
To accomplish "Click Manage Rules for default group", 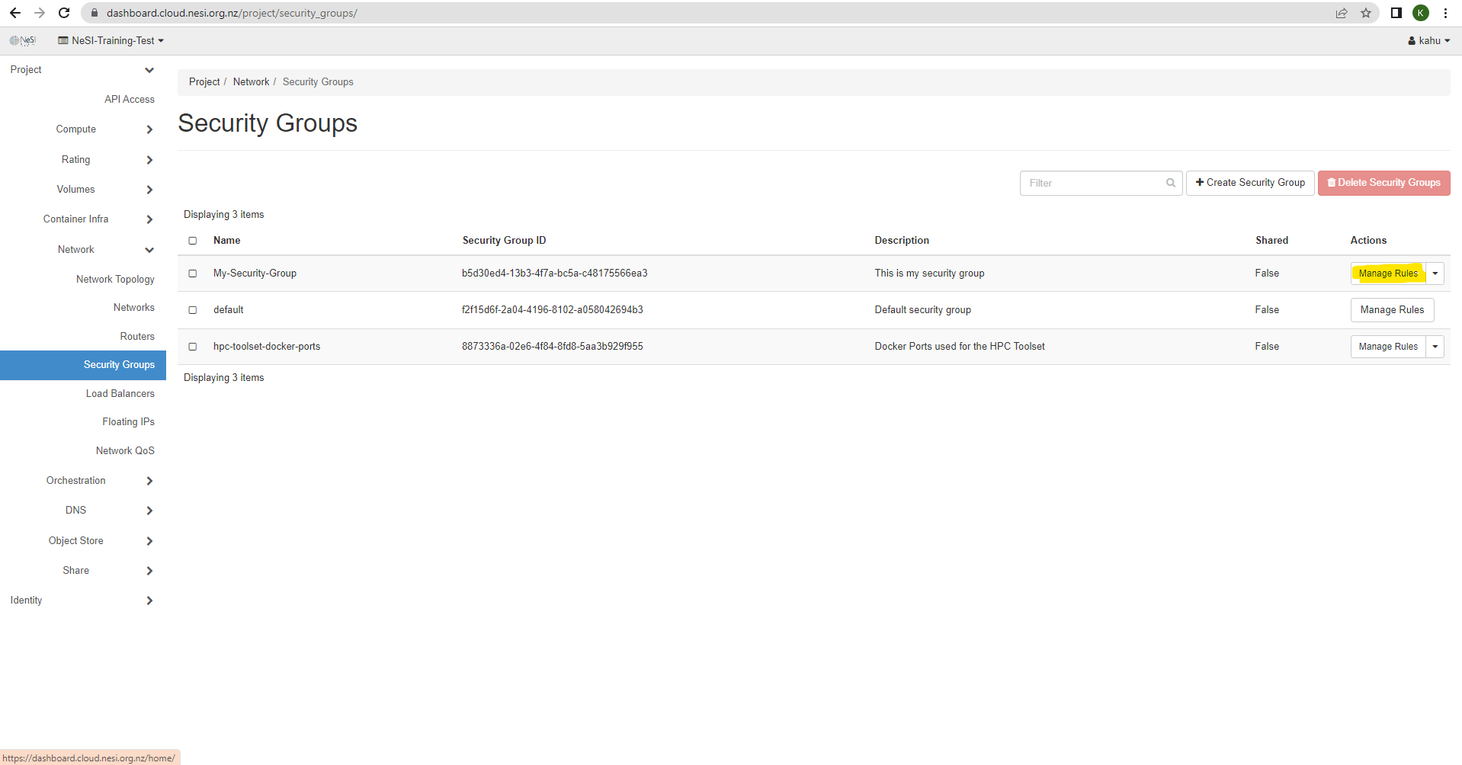I will pyautogui.click(x=1391, y=310).
